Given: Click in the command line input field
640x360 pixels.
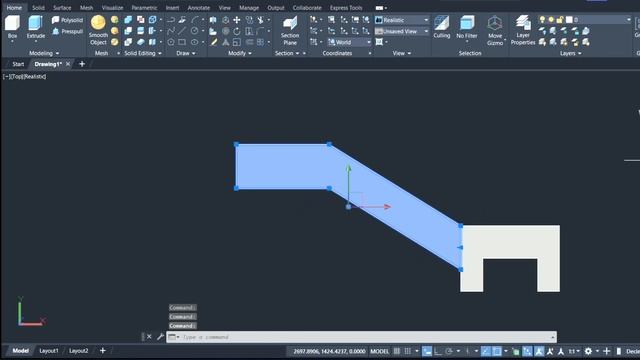Looking at the screenshot, I should tap(361, 337).
